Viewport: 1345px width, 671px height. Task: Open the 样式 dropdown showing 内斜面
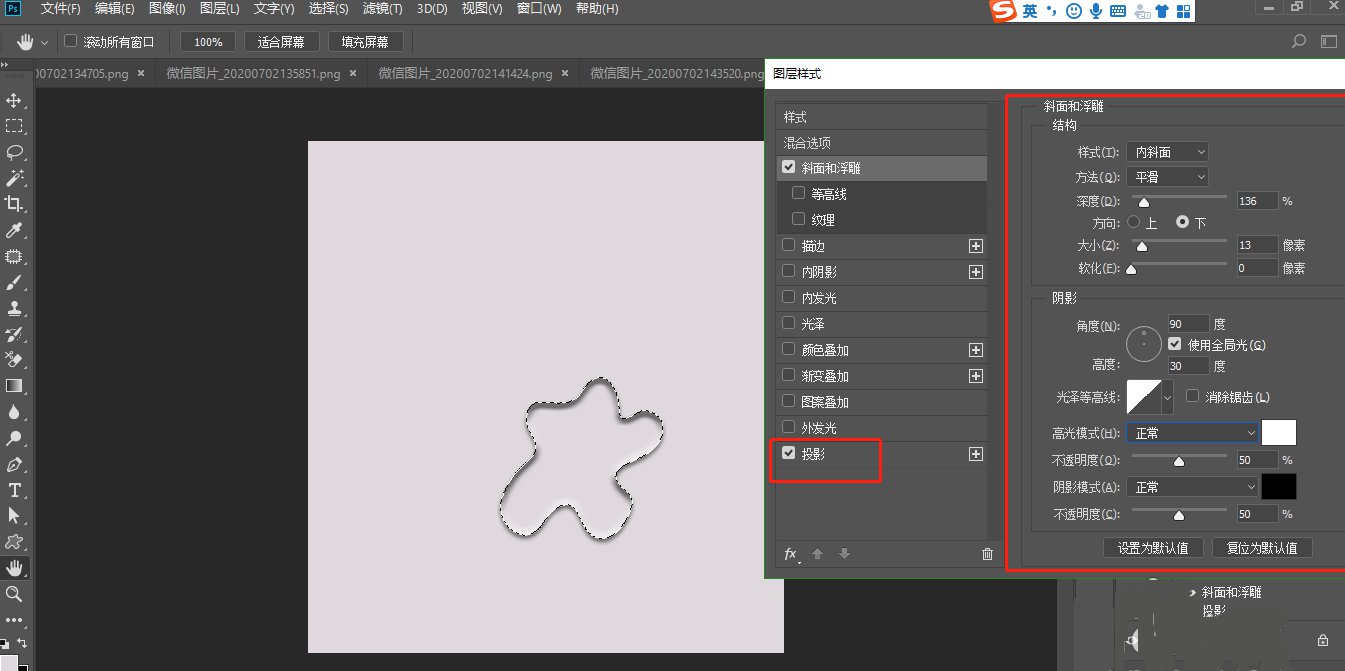(x=1167, y=152)
